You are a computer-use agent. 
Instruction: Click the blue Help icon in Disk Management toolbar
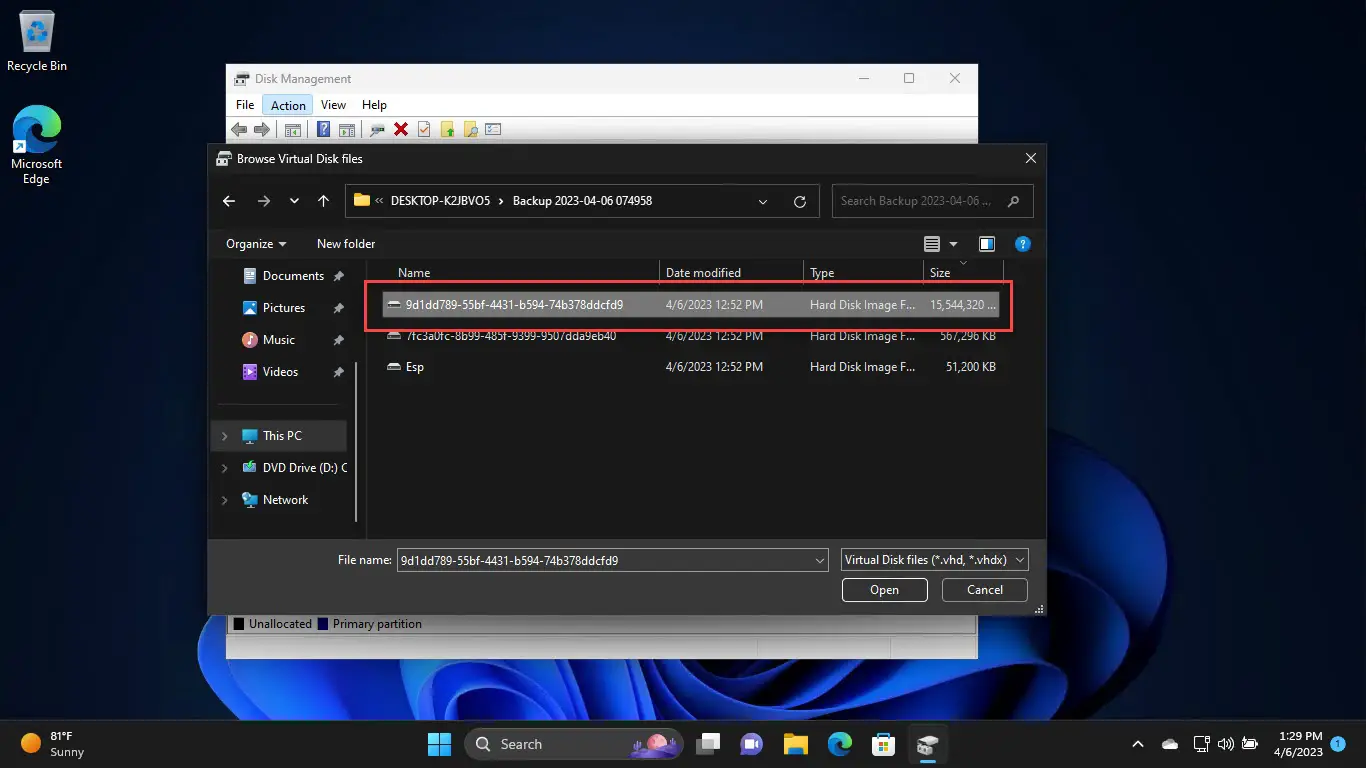tap(324, 129)
